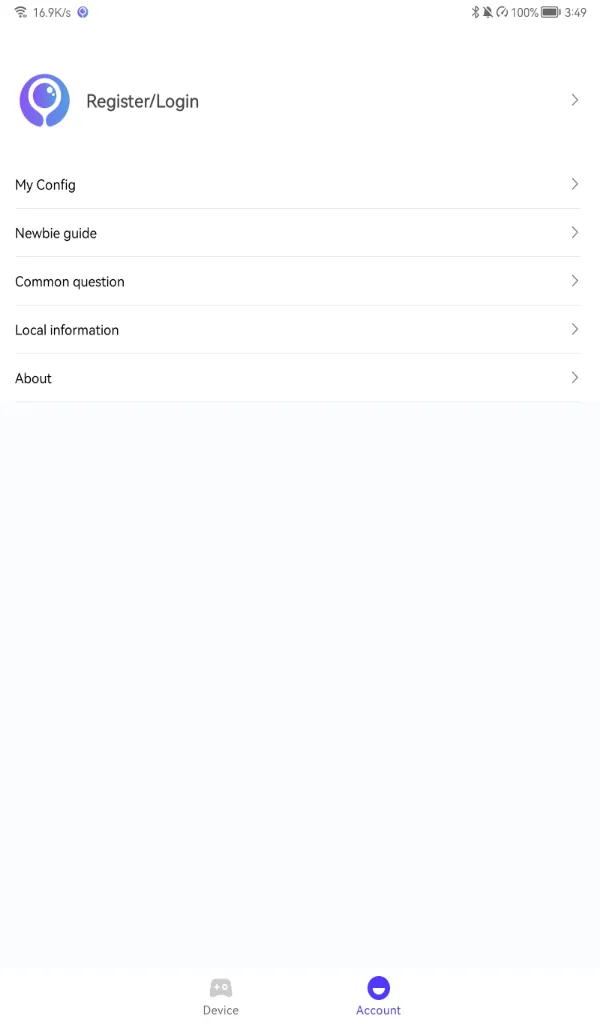
Task: Open My Config using its chevron arrow
Action: (x=574, y=184)
